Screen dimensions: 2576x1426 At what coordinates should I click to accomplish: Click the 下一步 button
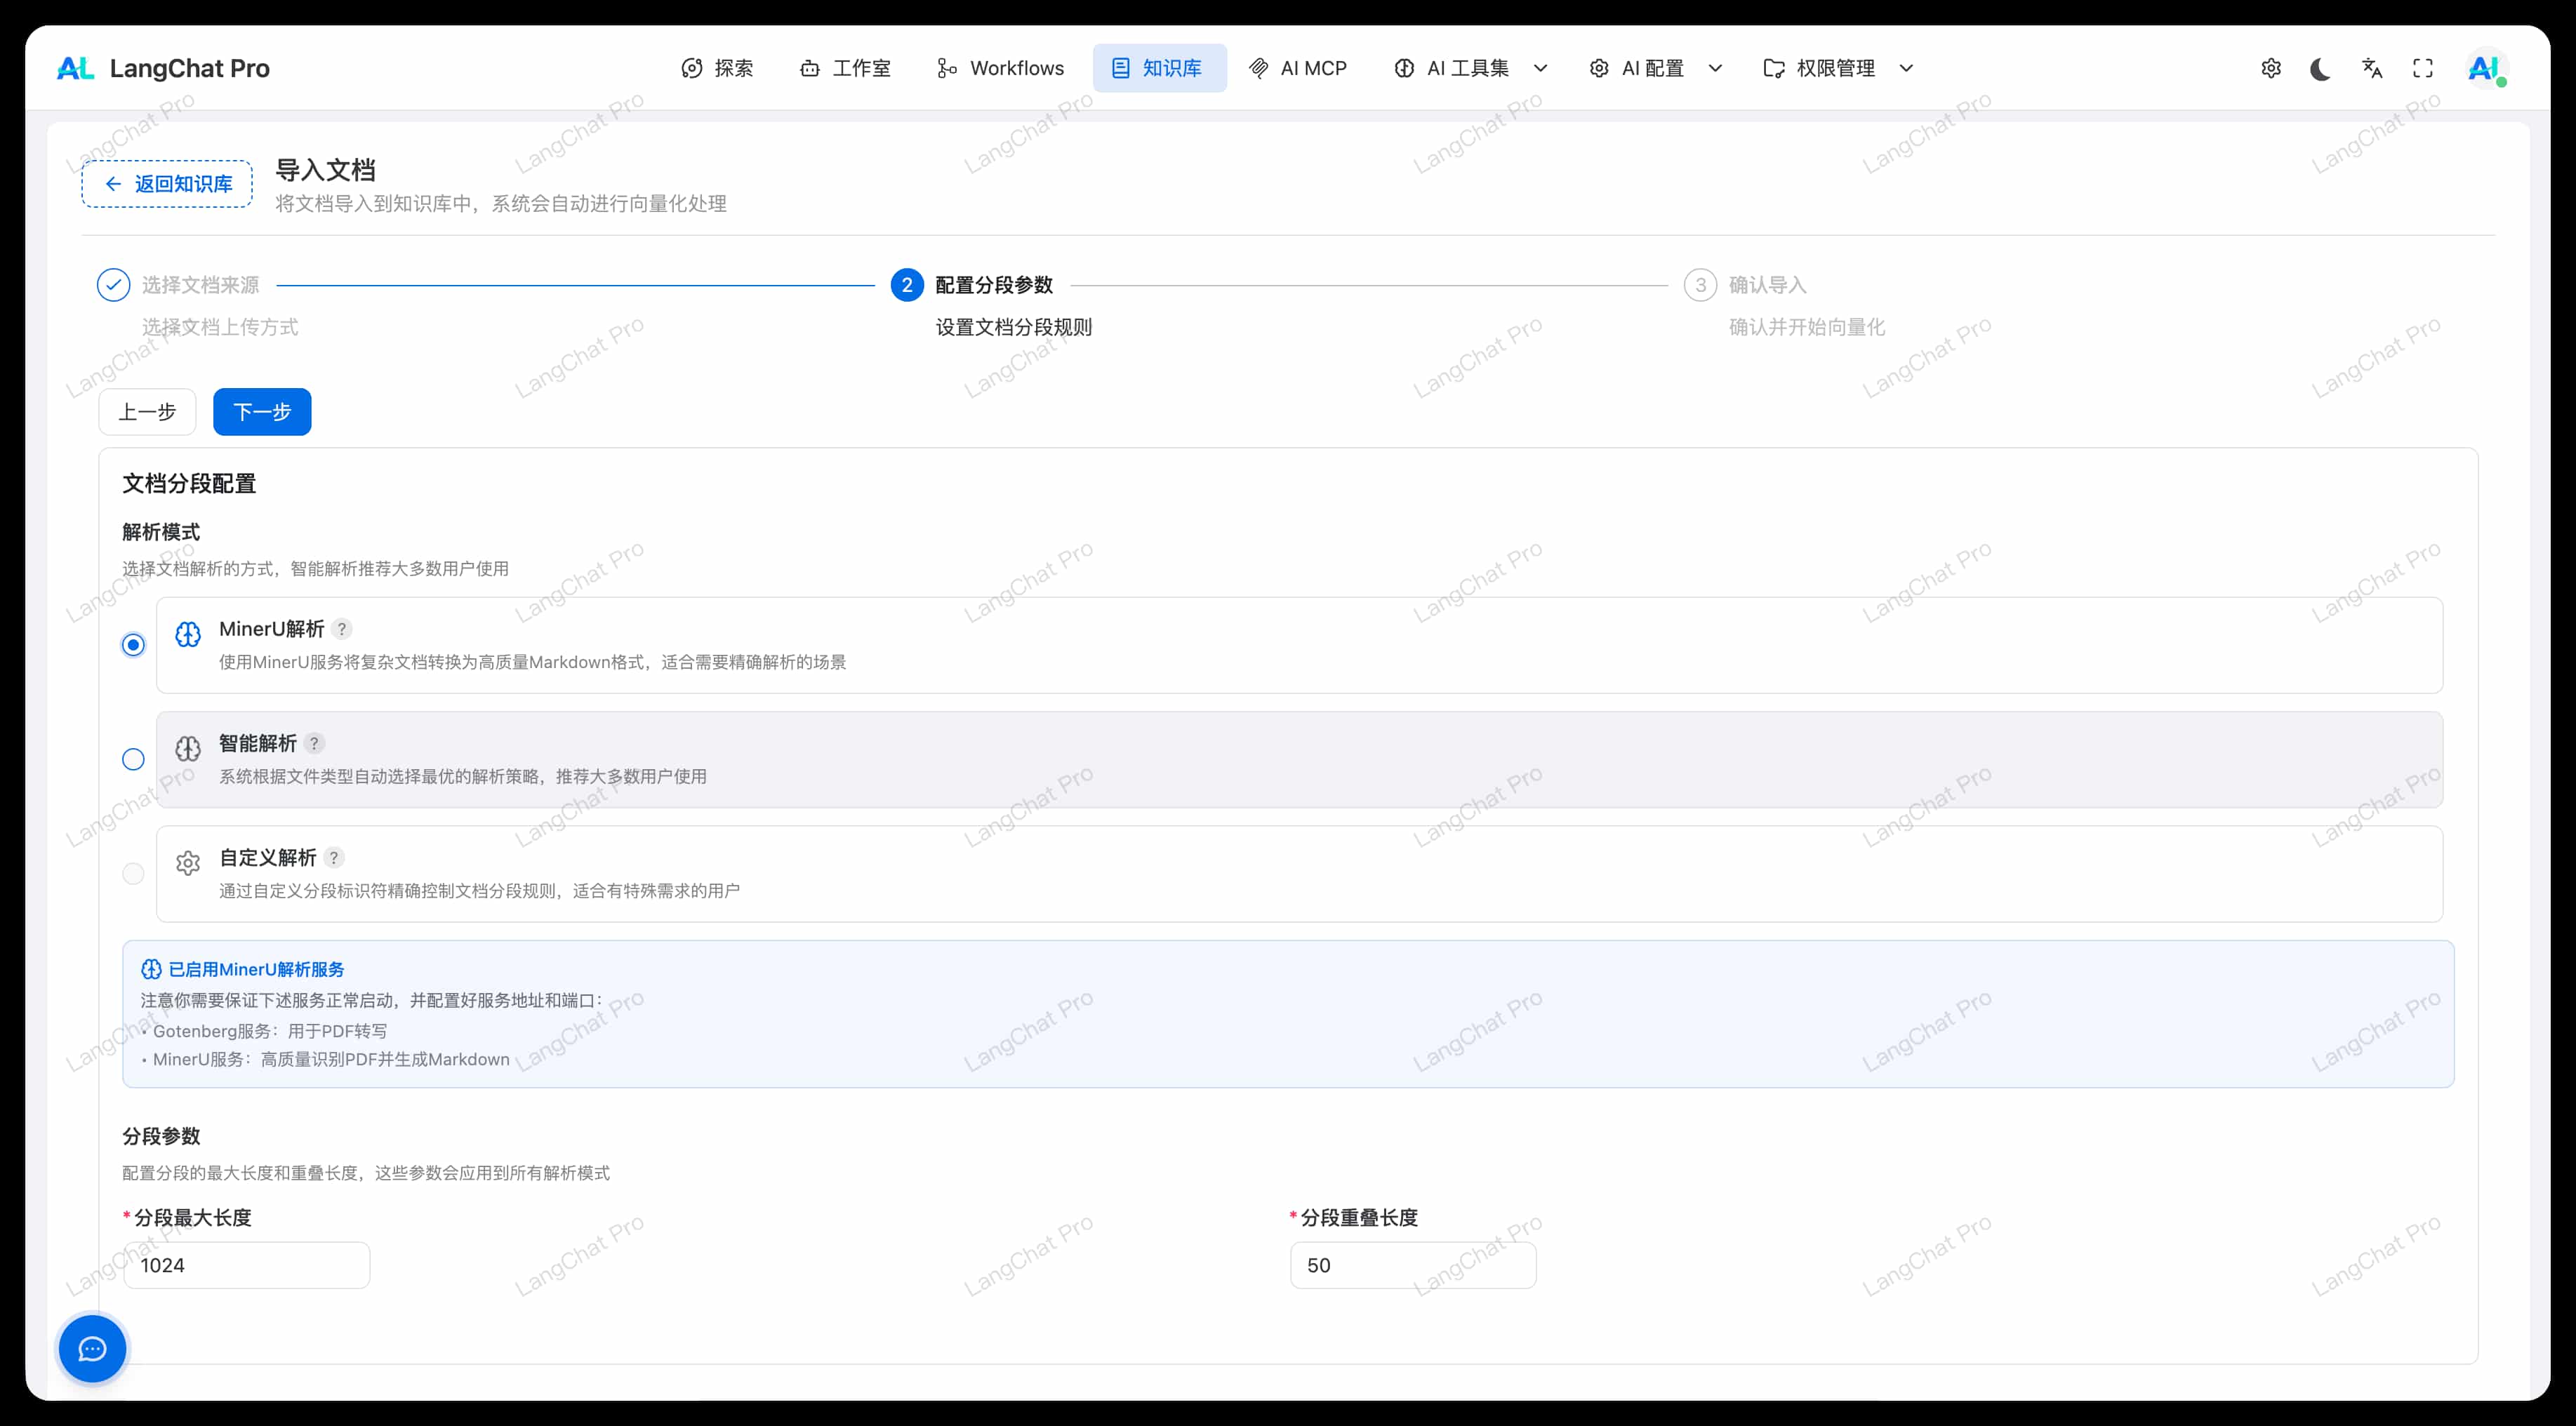[262, 412]
